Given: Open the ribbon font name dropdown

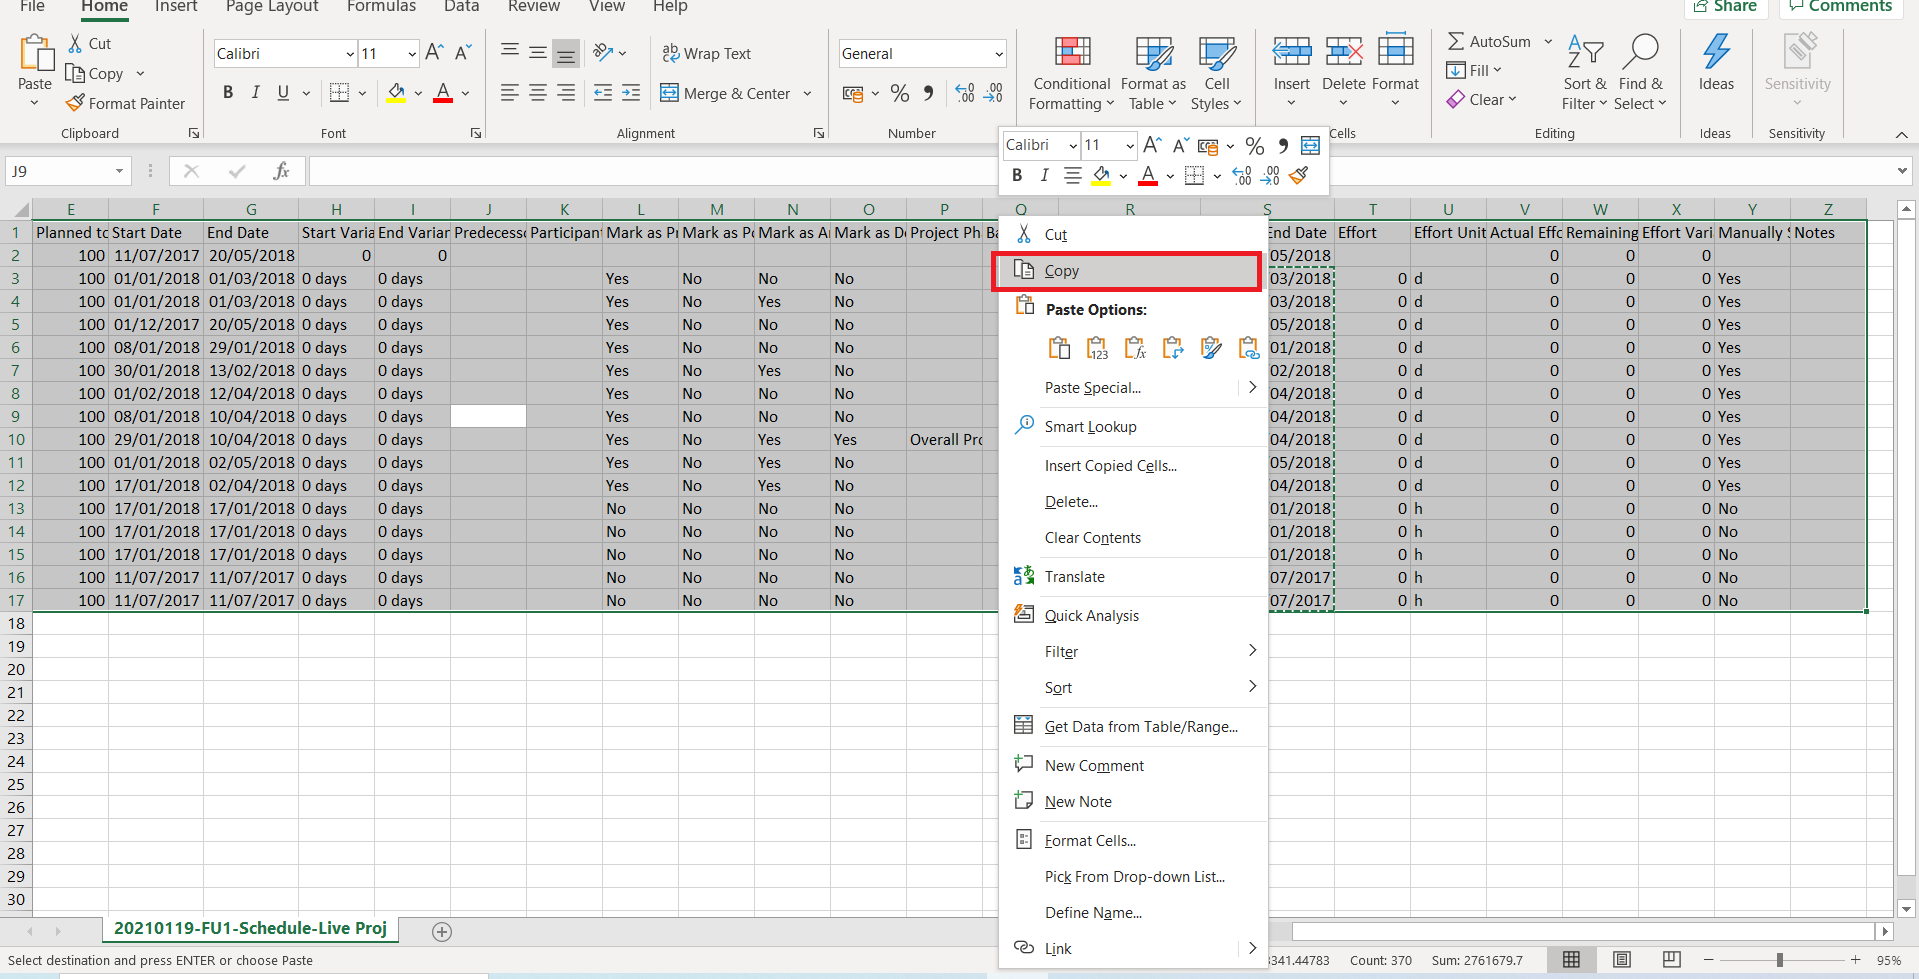Looking at the screenshot, I should 349,54.
